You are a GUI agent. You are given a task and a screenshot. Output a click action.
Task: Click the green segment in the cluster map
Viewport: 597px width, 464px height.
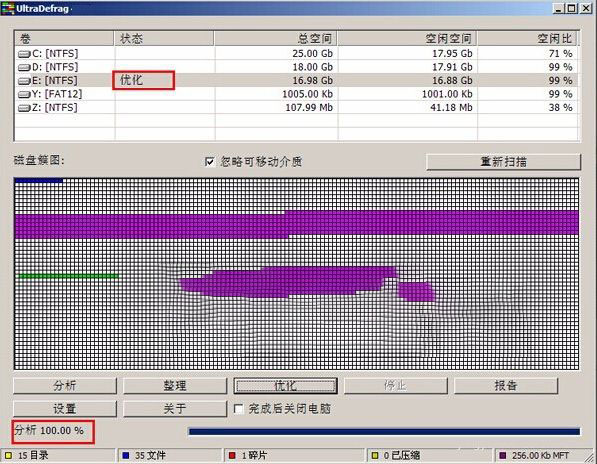(68, 276)
